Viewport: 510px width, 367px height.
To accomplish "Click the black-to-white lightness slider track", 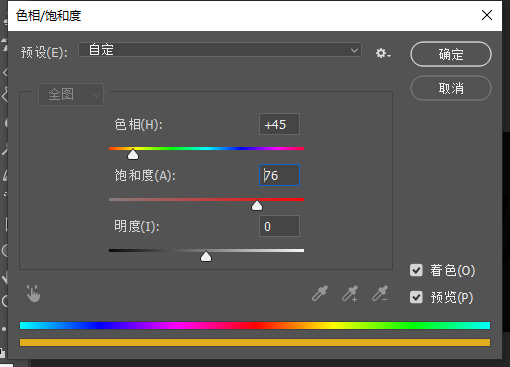I will (206, 251).
